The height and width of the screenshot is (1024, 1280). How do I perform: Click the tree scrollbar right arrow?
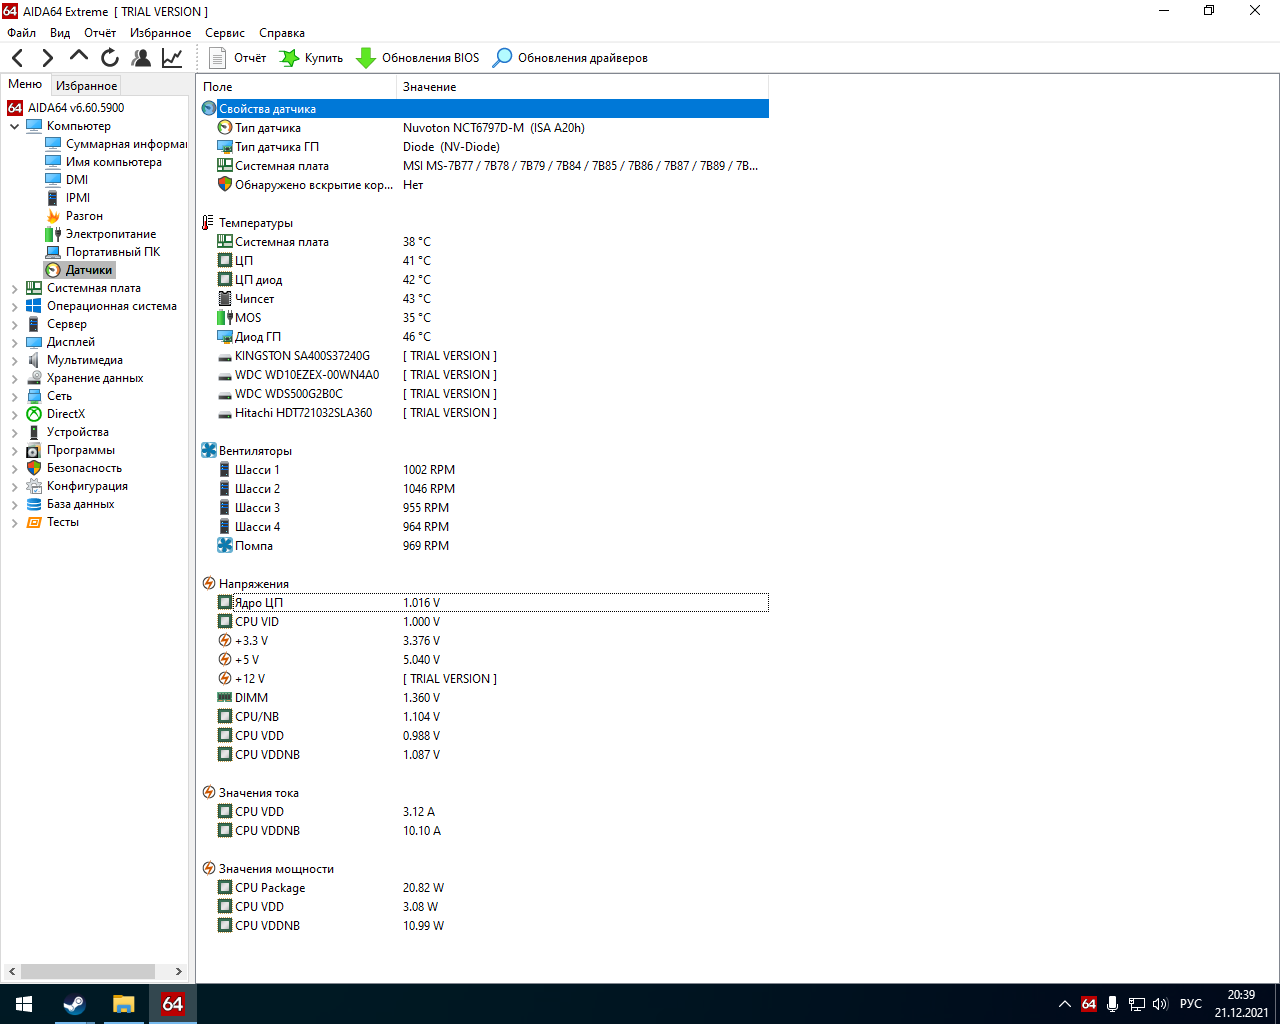(179, 971)
